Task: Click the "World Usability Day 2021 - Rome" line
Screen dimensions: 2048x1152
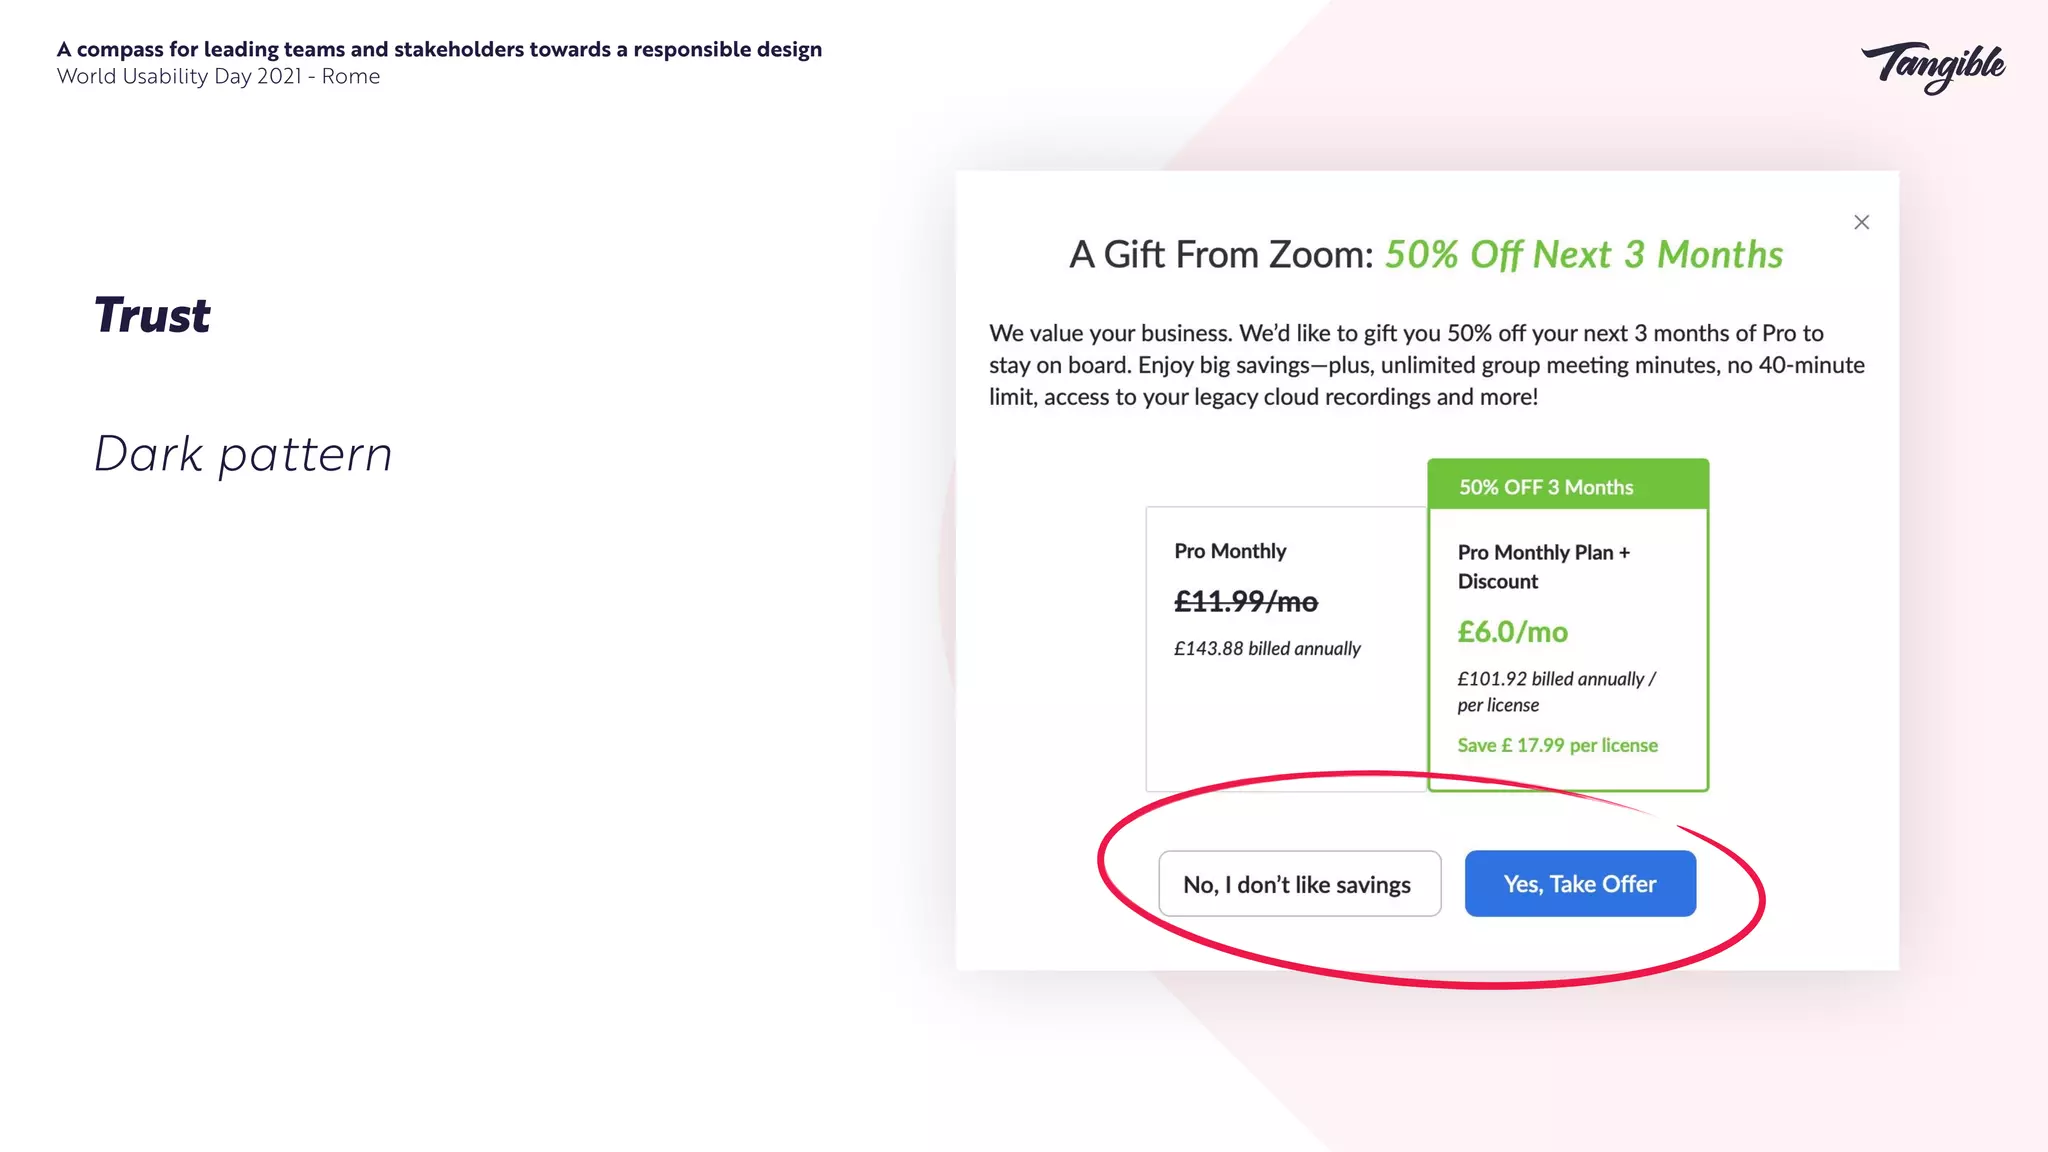Action: (218, 77)
